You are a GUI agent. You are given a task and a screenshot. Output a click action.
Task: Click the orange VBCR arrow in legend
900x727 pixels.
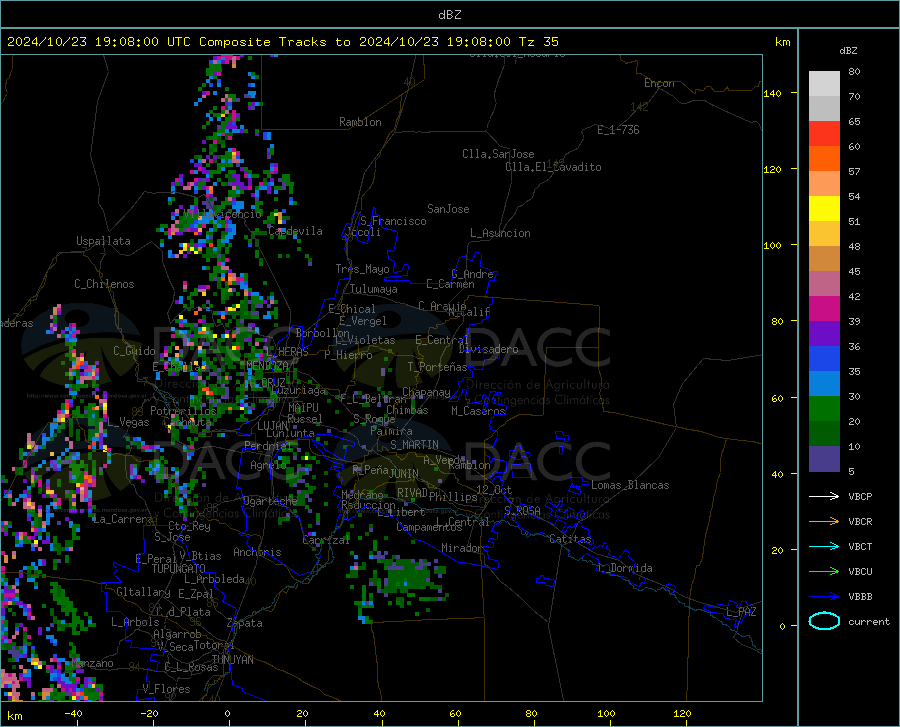[824, 522]
